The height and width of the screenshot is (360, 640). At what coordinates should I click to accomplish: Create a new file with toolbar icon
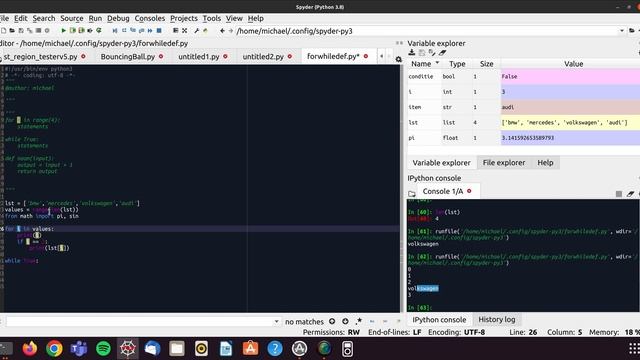pyautogui.click(x=4, y=31)
